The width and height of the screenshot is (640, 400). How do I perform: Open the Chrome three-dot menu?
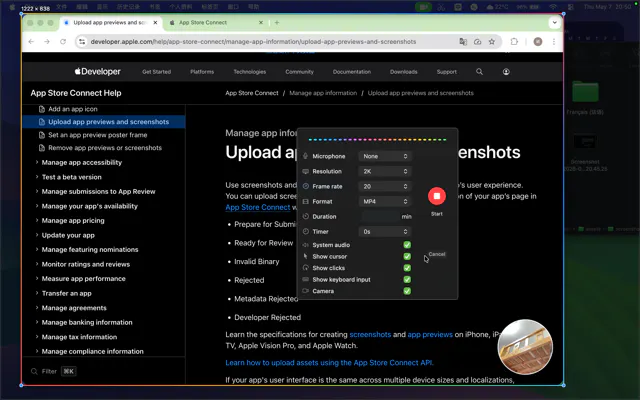coord(553,42)
